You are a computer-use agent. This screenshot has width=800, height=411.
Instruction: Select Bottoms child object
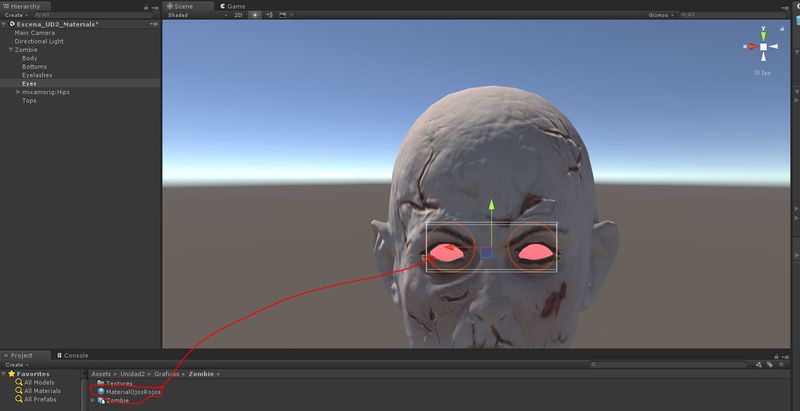(35, 67)
